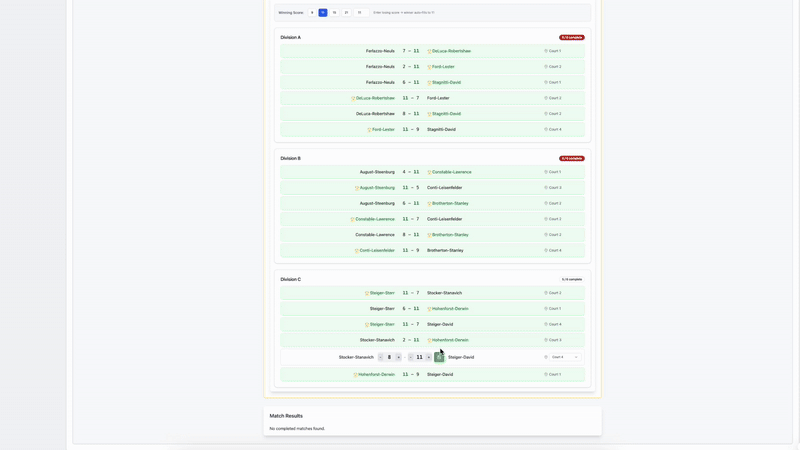
Task: Open August-Steenburg 11 – 5 Conti-Leisenfelder match row
Action: (432, 188)
